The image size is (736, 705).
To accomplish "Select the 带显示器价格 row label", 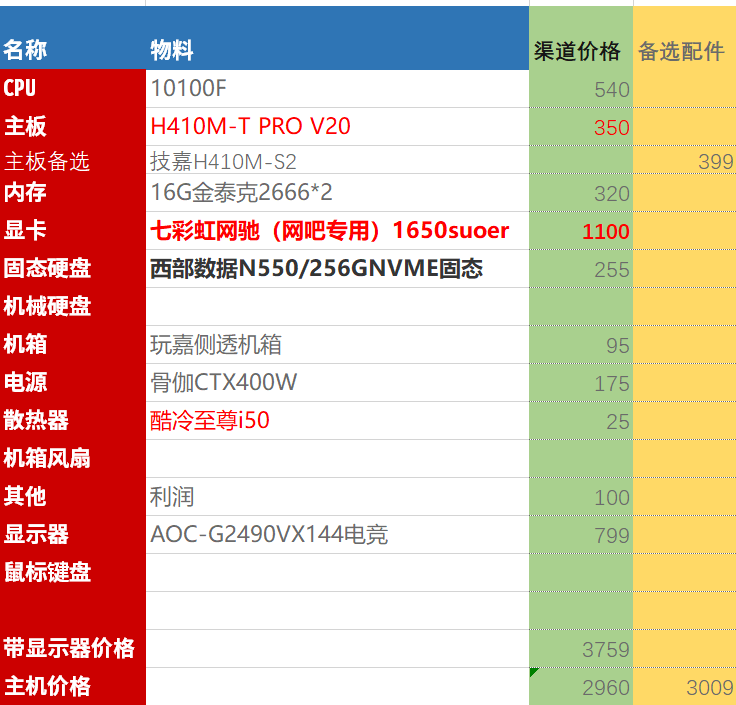I will 73,649.
